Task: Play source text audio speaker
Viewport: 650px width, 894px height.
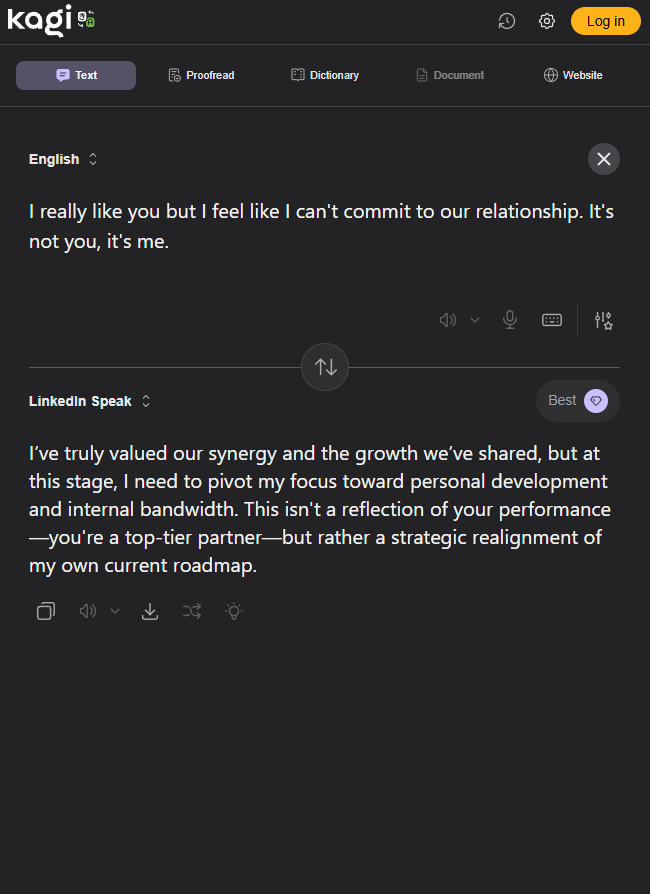Action: (x=448, y=320)
